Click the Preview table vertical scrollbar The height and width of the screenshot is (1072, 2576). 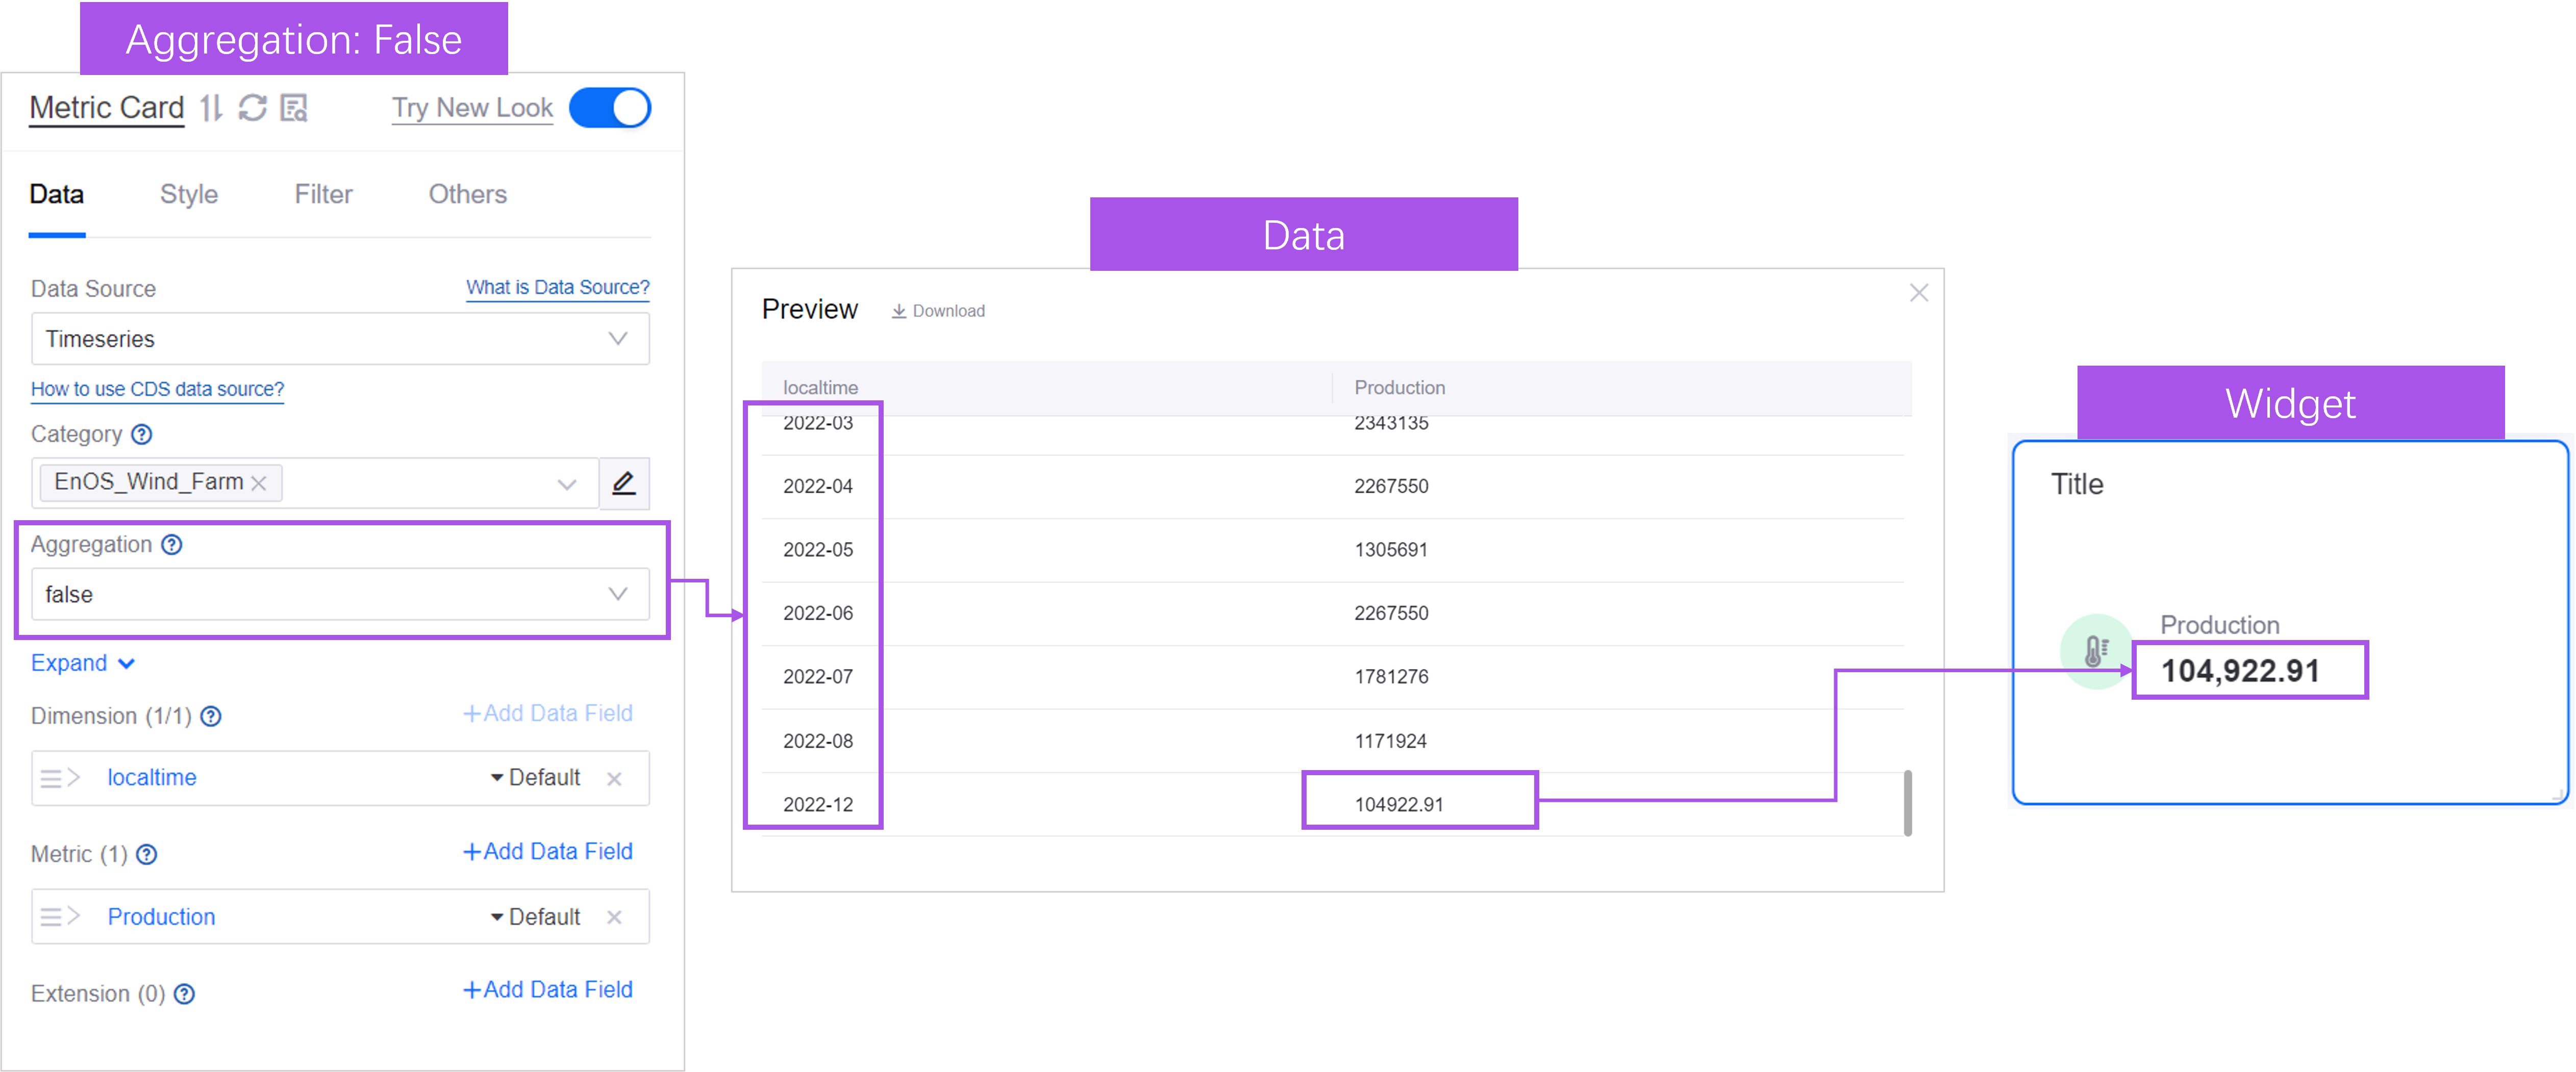tap(1907, 802)
